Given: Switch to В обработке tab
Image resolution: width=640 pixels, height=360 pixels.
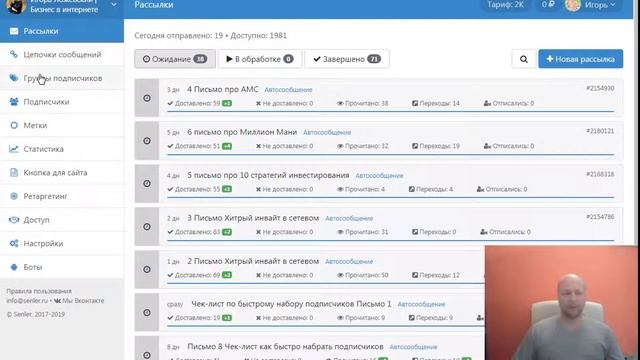Looking at the screenshot, I should 260,59.
